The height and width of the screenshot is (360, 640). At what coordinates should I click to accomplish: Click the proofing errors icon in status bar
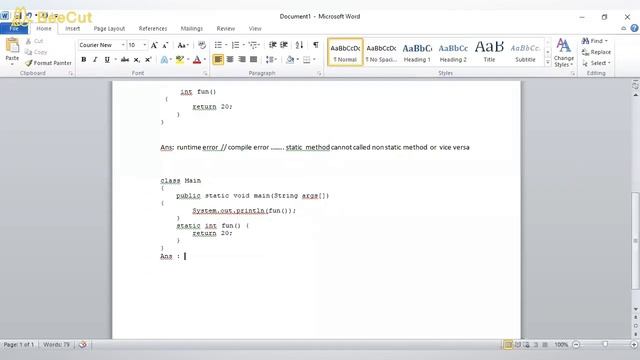(x=83, y=345)
